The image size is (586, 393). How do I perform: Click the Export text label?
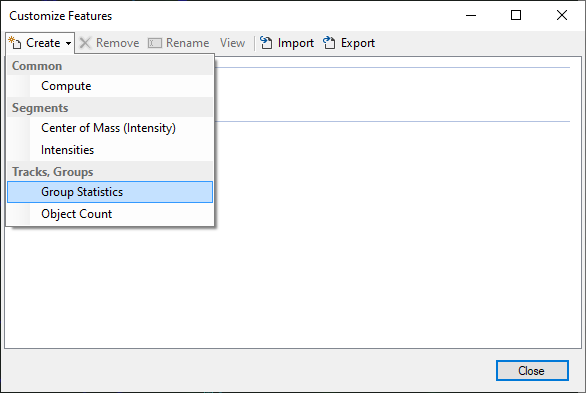click(358, 43)
